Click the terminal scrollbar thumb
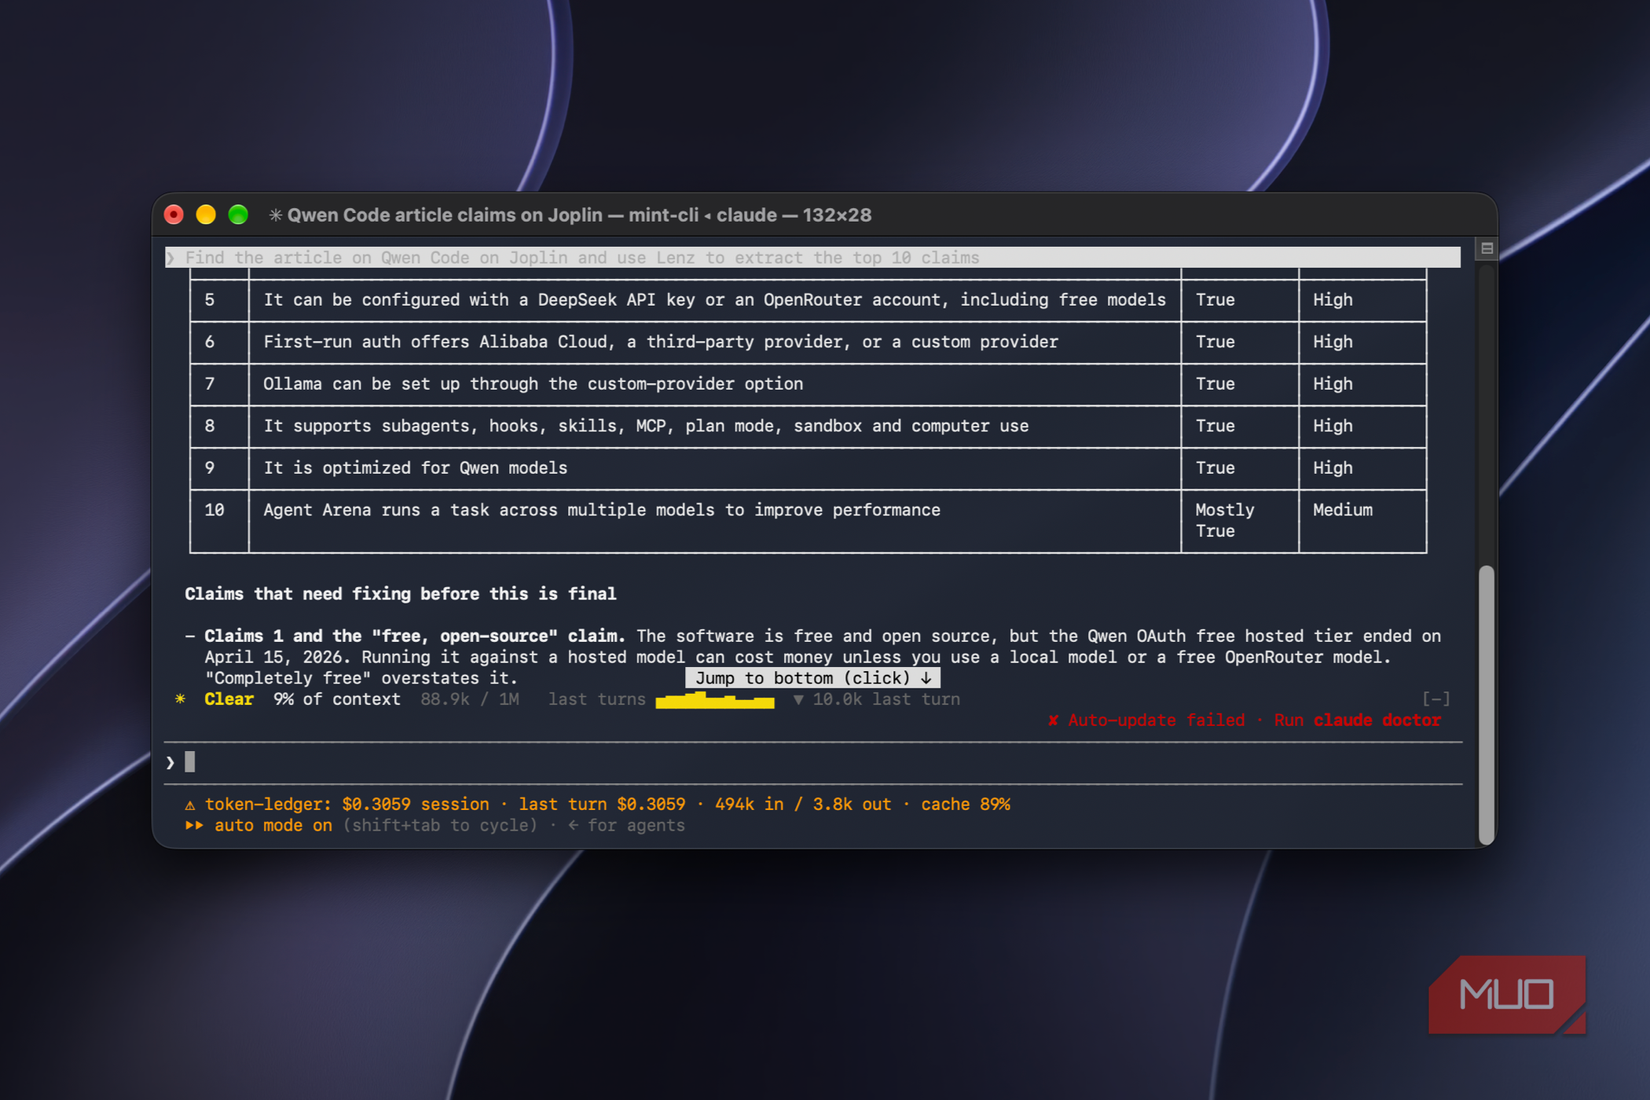1650x1100 pixels. (x=1486, y=704)
